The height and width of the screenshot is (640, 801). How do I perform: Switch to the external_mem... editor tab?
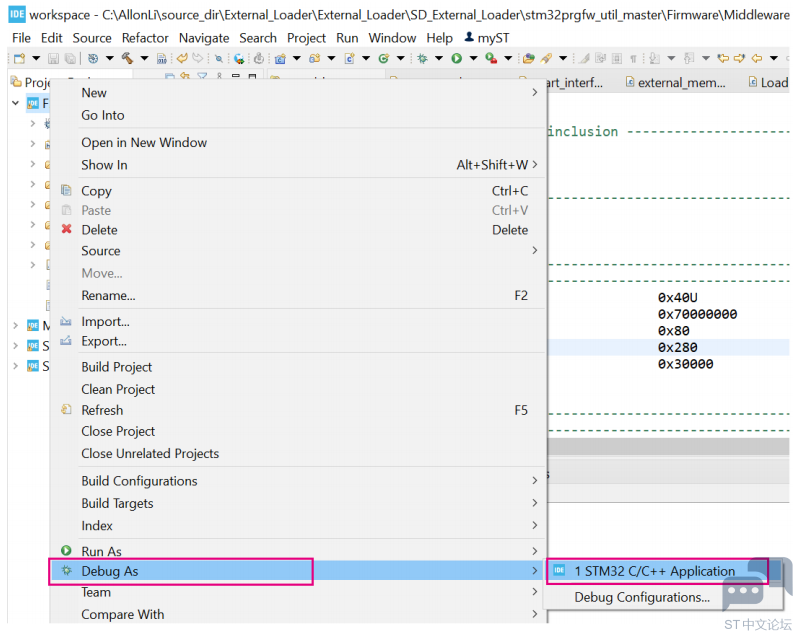(x=675, y=82)
